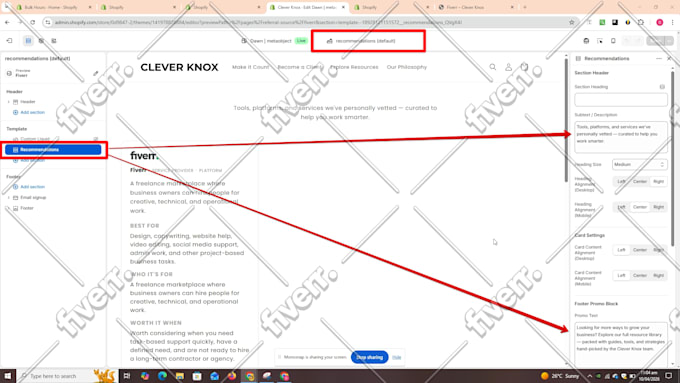Set desktop heading alignment to Center
680x383 pixels.
(x=640, y=181)
